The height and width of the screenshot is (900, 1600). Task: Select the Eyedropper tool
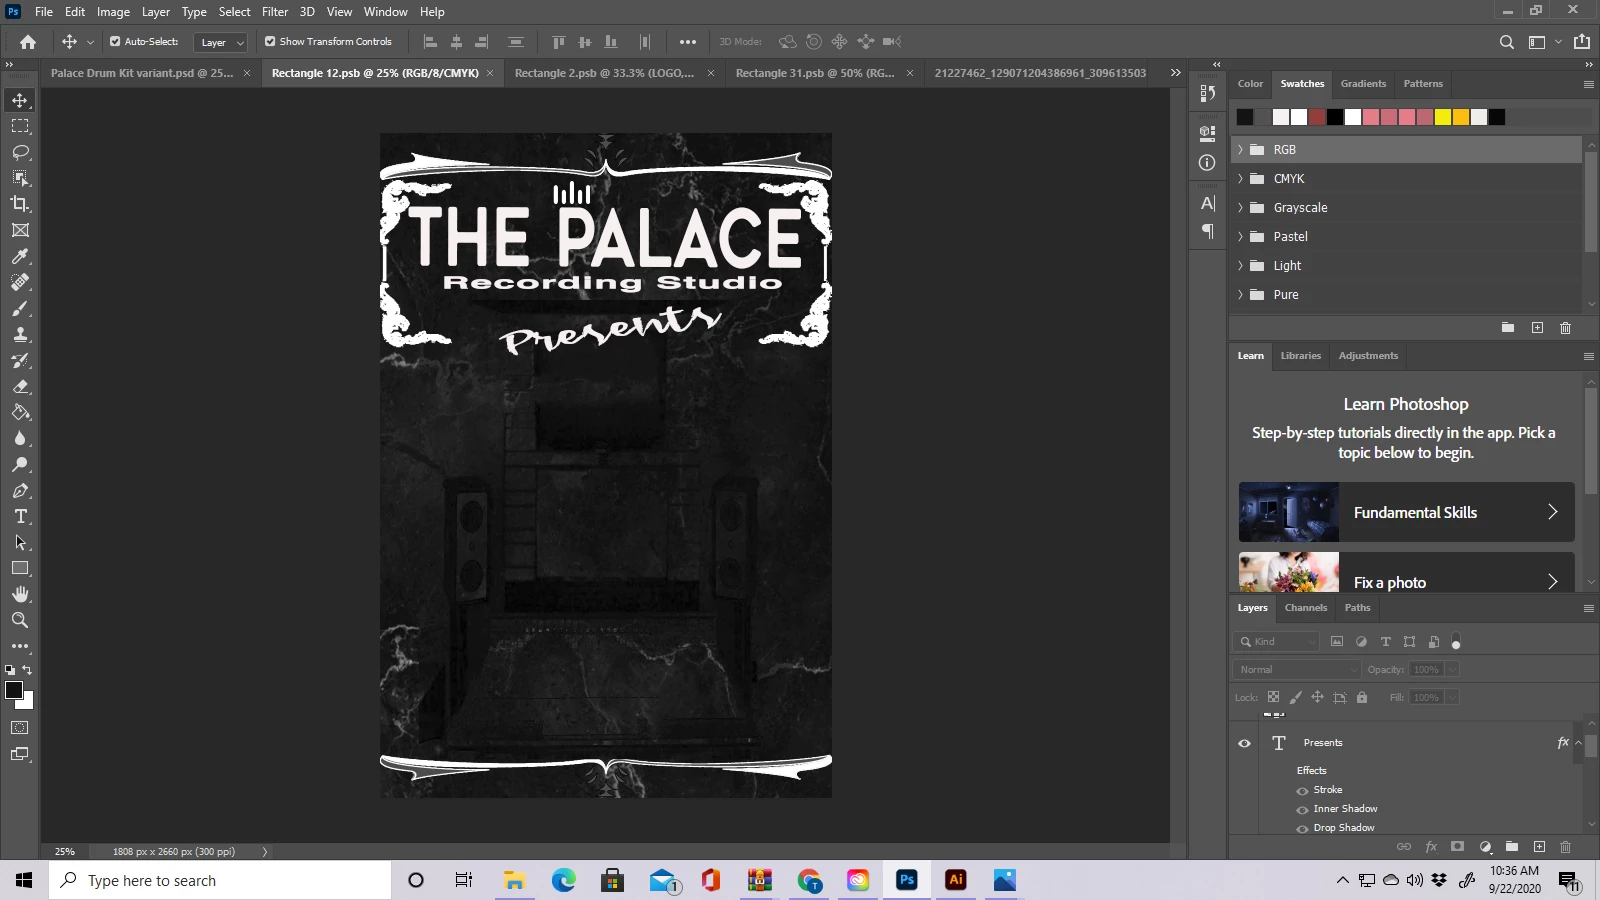tap(20, 256)
